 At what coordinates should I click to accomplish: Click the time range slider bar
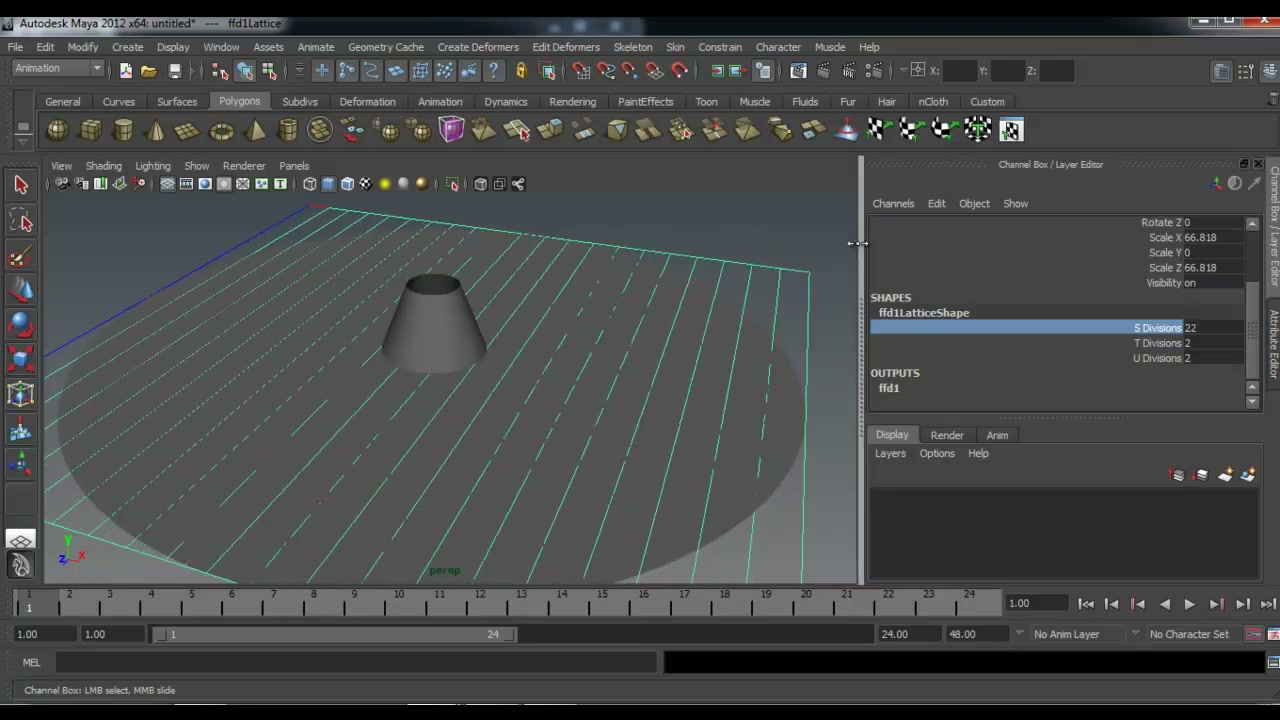pyautogui.click(x=337, y=634)
